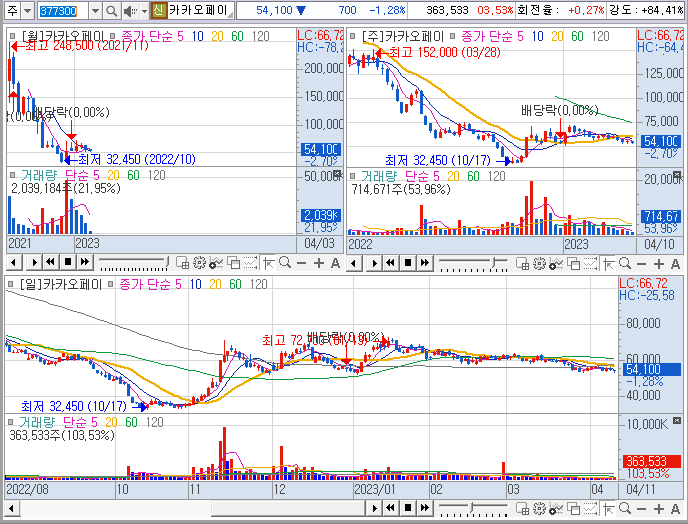
Task: Add an indicator to the weekly chart
Action: [556, 264]
